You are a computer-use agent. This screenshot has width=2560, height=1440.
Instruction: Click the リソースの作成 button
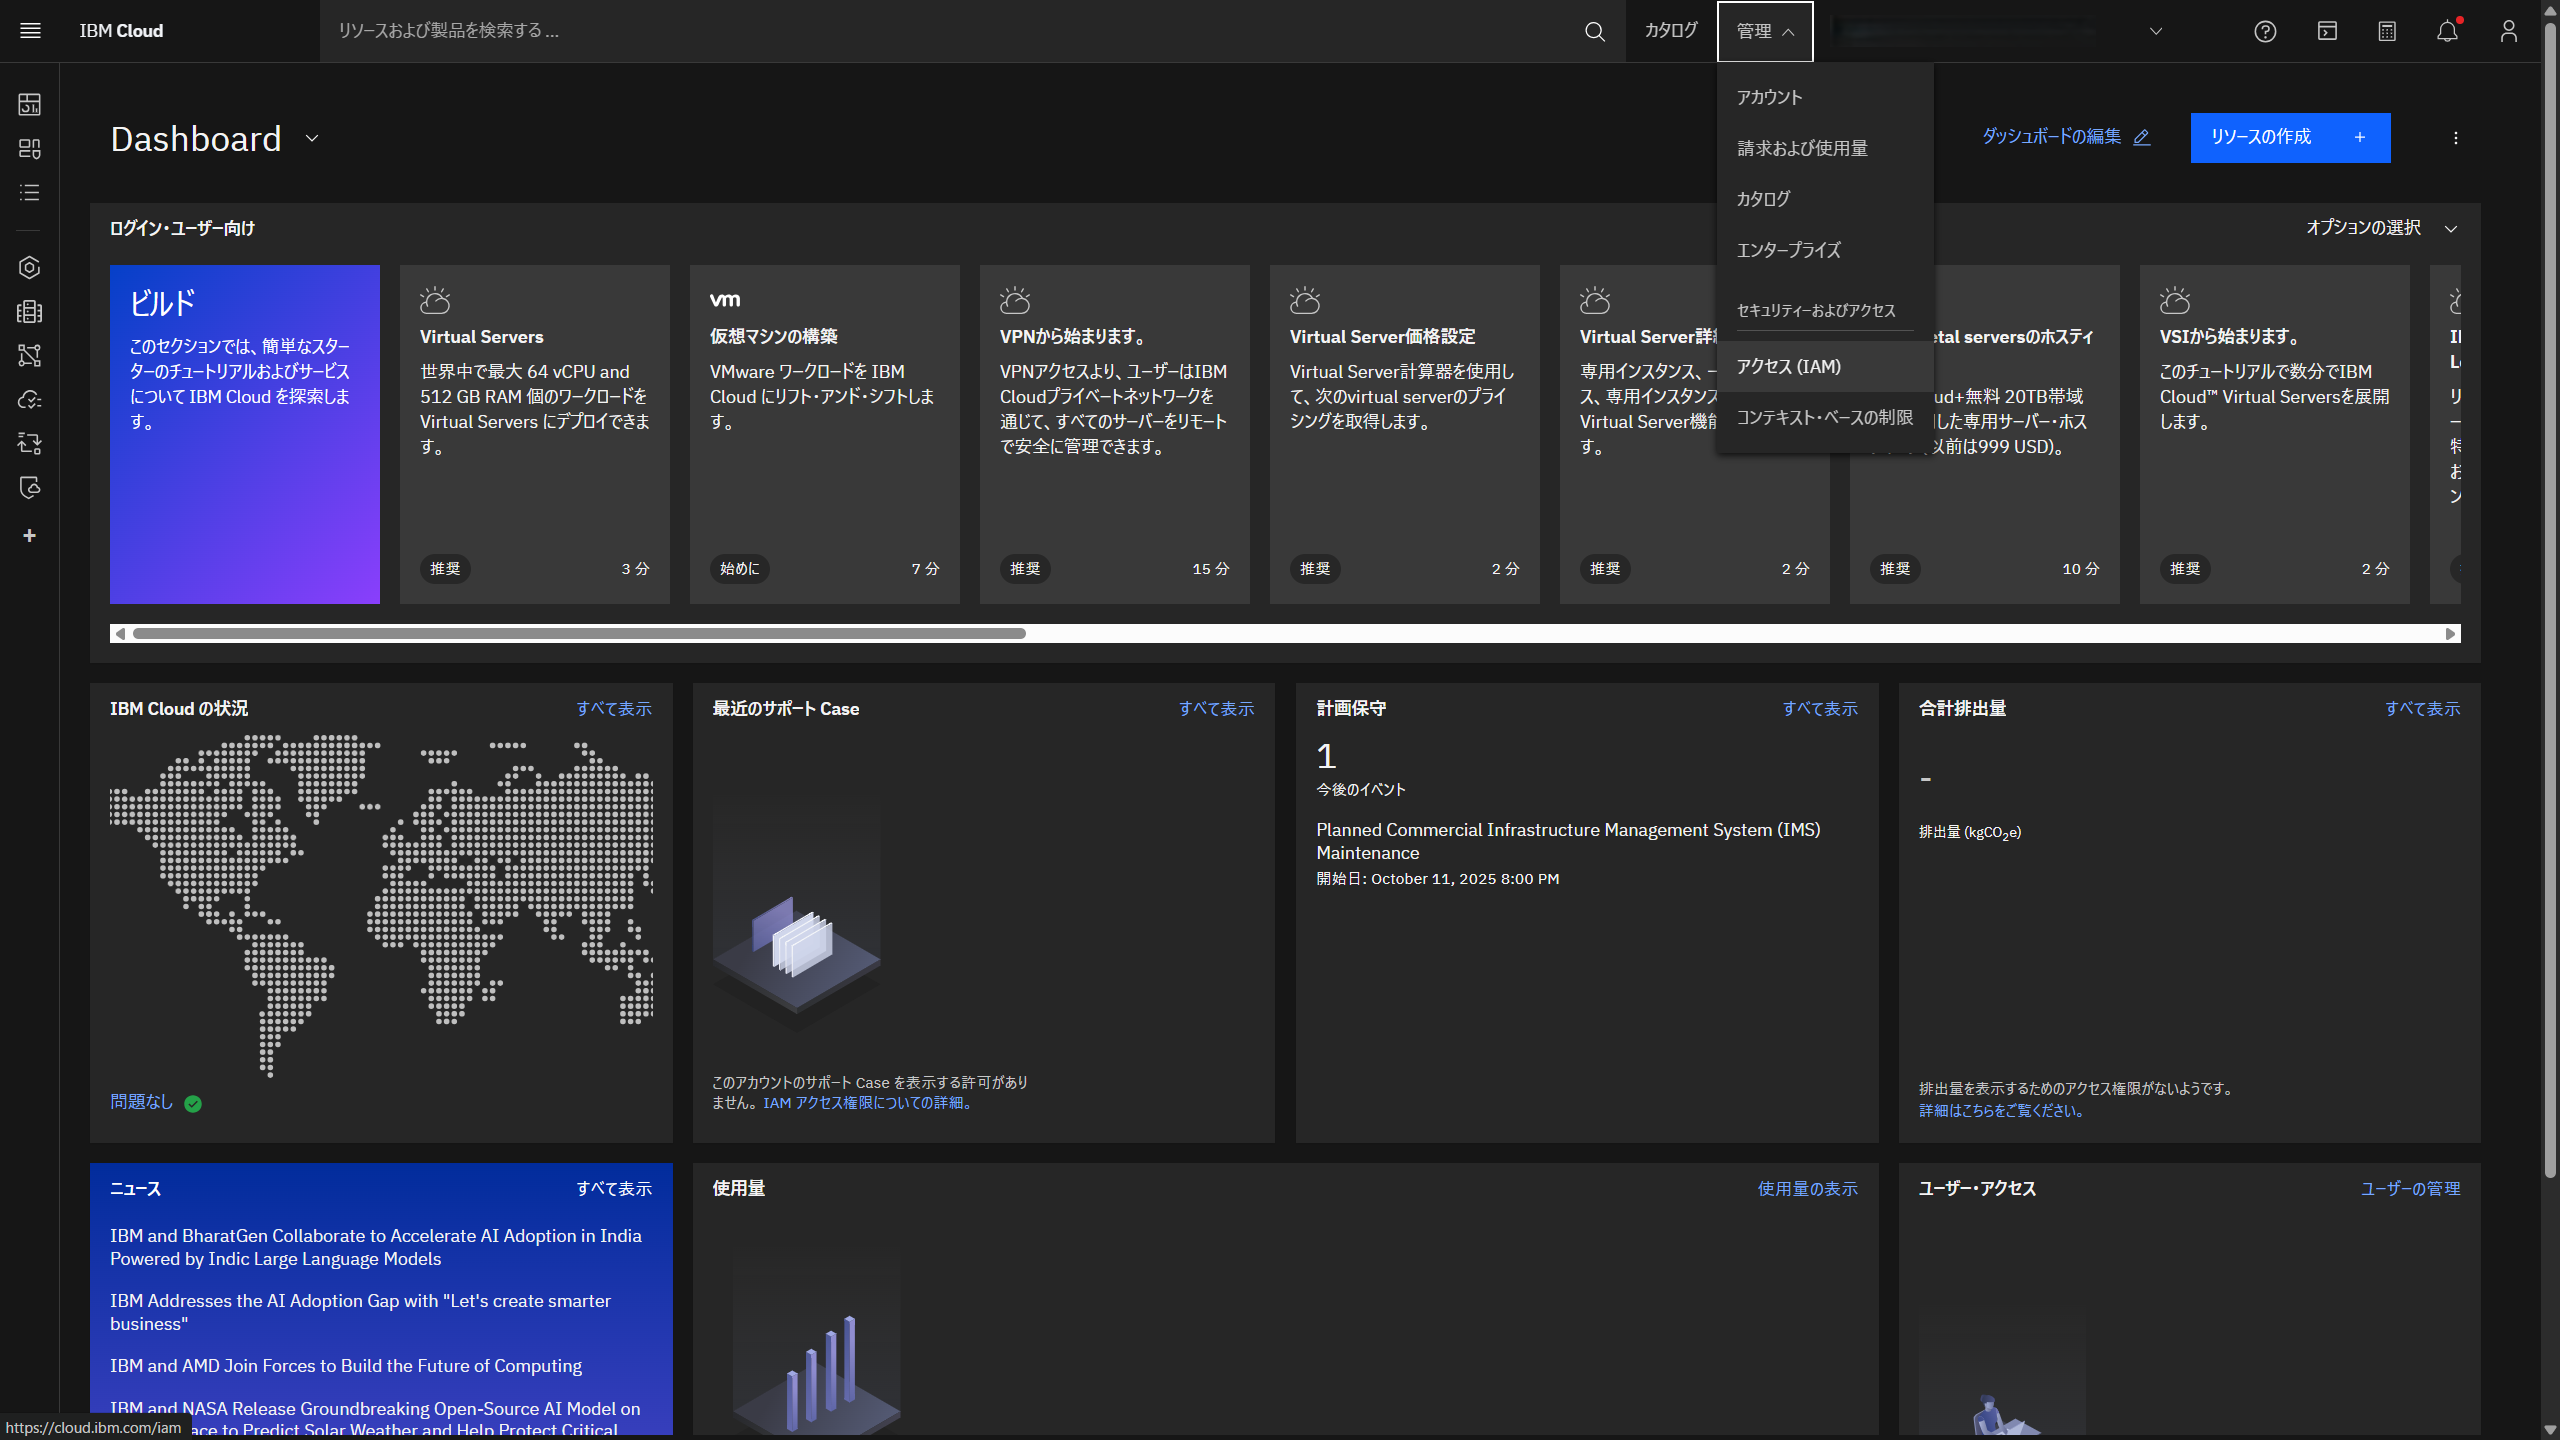pos(2290,138)
